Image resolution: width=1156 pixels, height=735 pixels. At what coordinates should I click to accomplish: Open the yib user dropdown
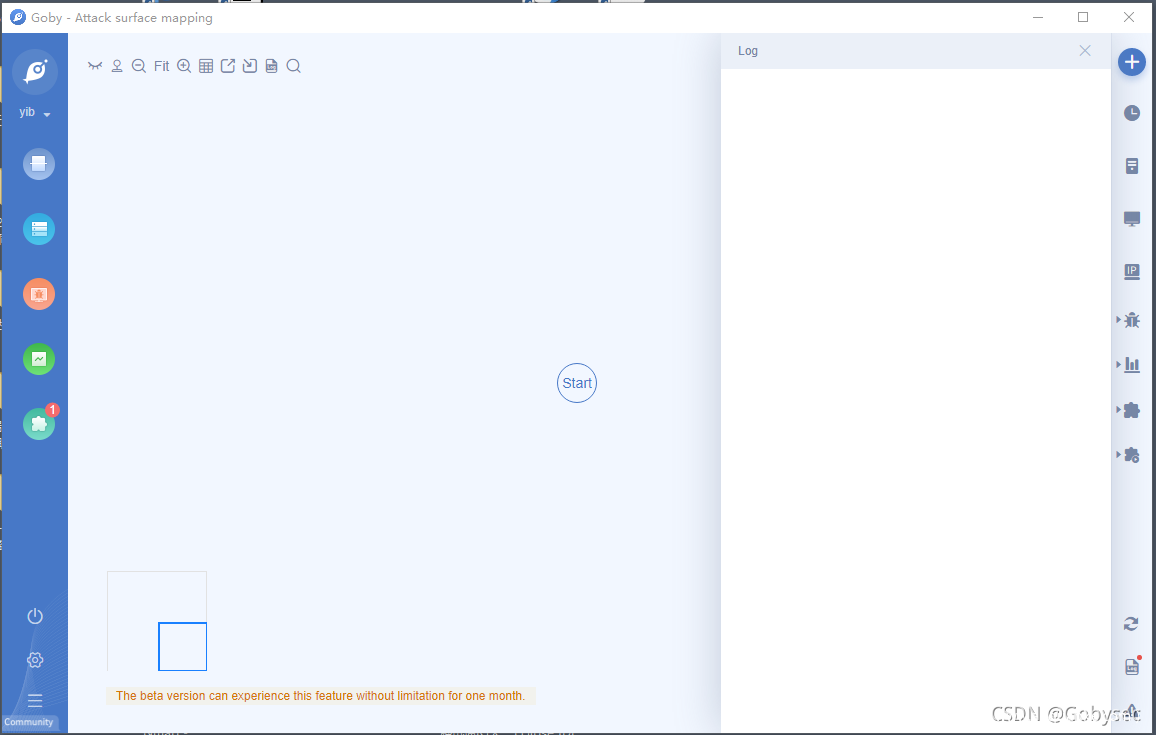point(35,113)
